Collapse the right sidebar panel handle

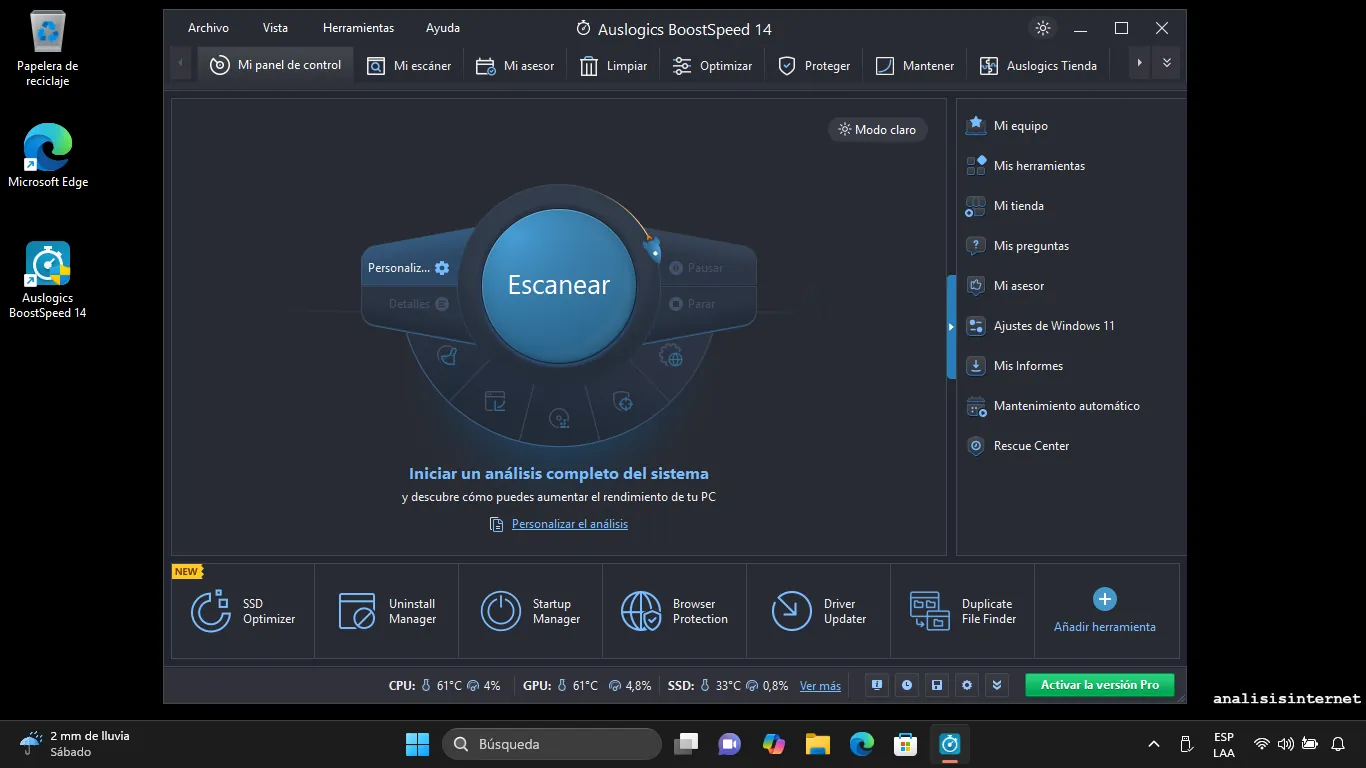pyautogui.click(x=951, y=327)
